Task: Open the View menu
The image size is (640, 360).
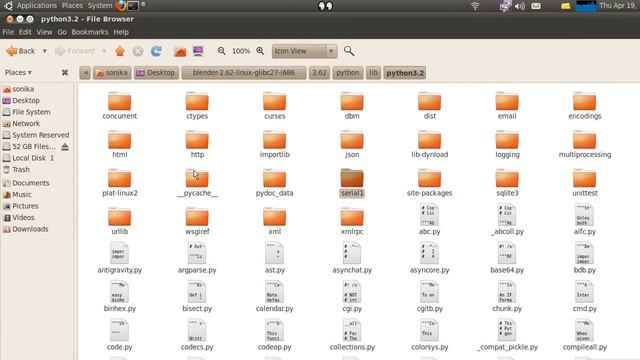Action: tap(44, 32)
